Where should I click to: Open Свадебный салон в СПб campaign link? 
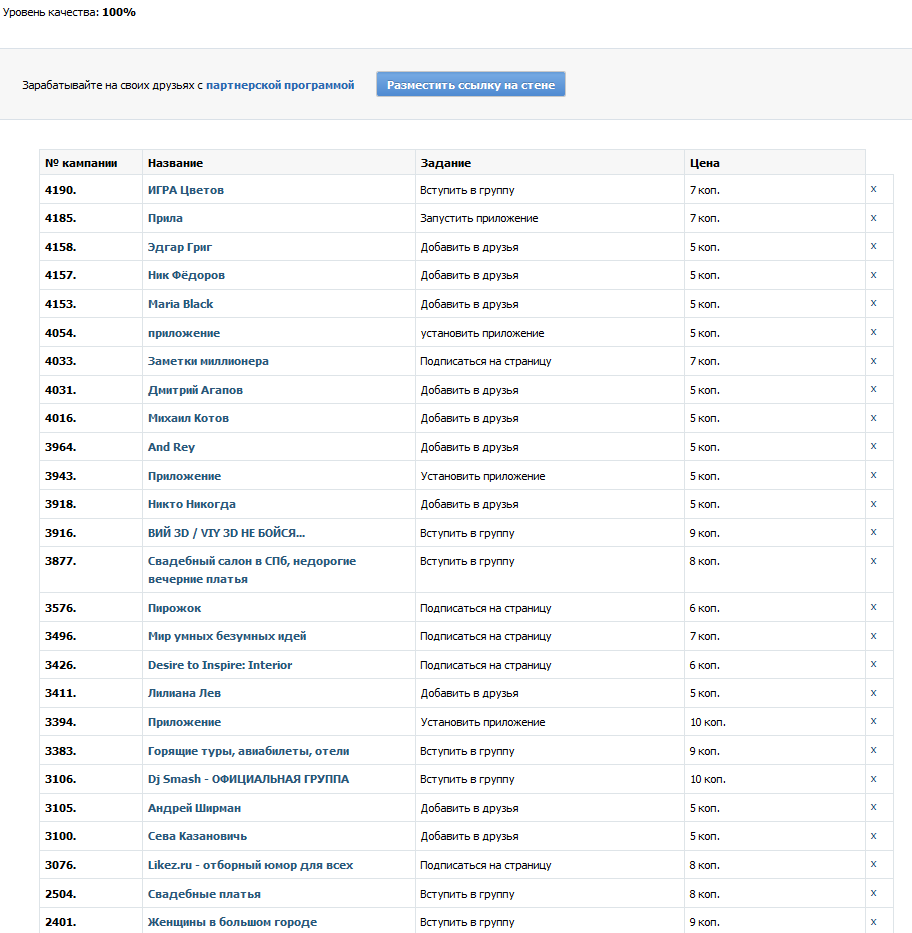252,570
